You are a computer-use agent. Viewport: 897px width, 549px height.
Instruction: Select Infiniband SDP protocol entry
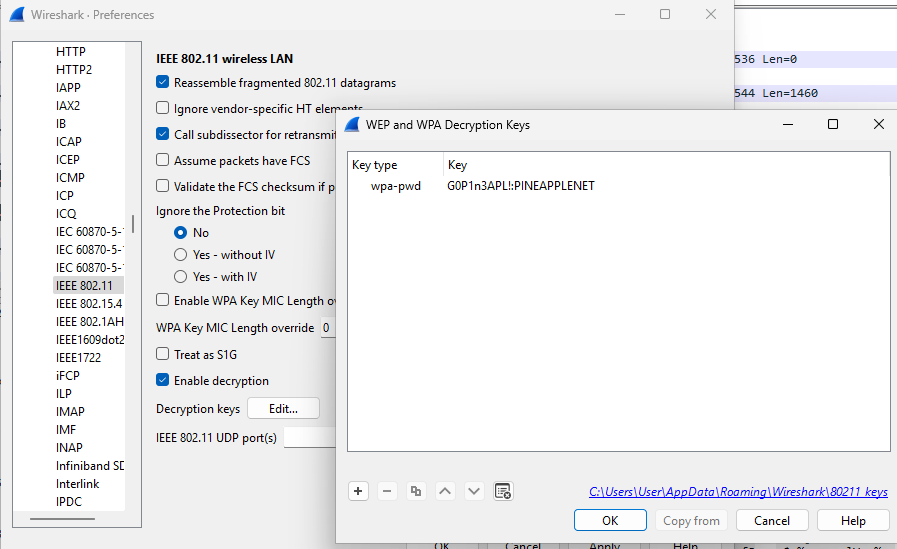[x=89, y=466]
